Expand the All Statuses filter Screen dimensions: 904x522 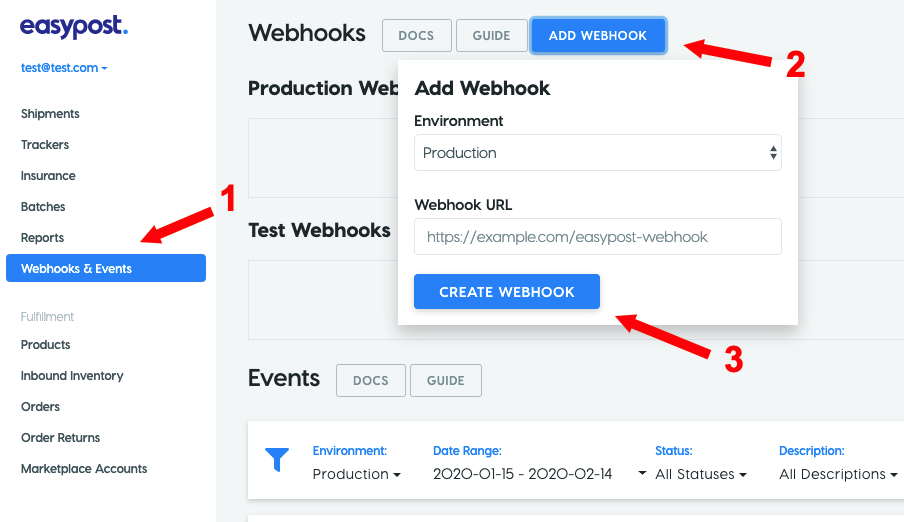click(x=700, y=474)
